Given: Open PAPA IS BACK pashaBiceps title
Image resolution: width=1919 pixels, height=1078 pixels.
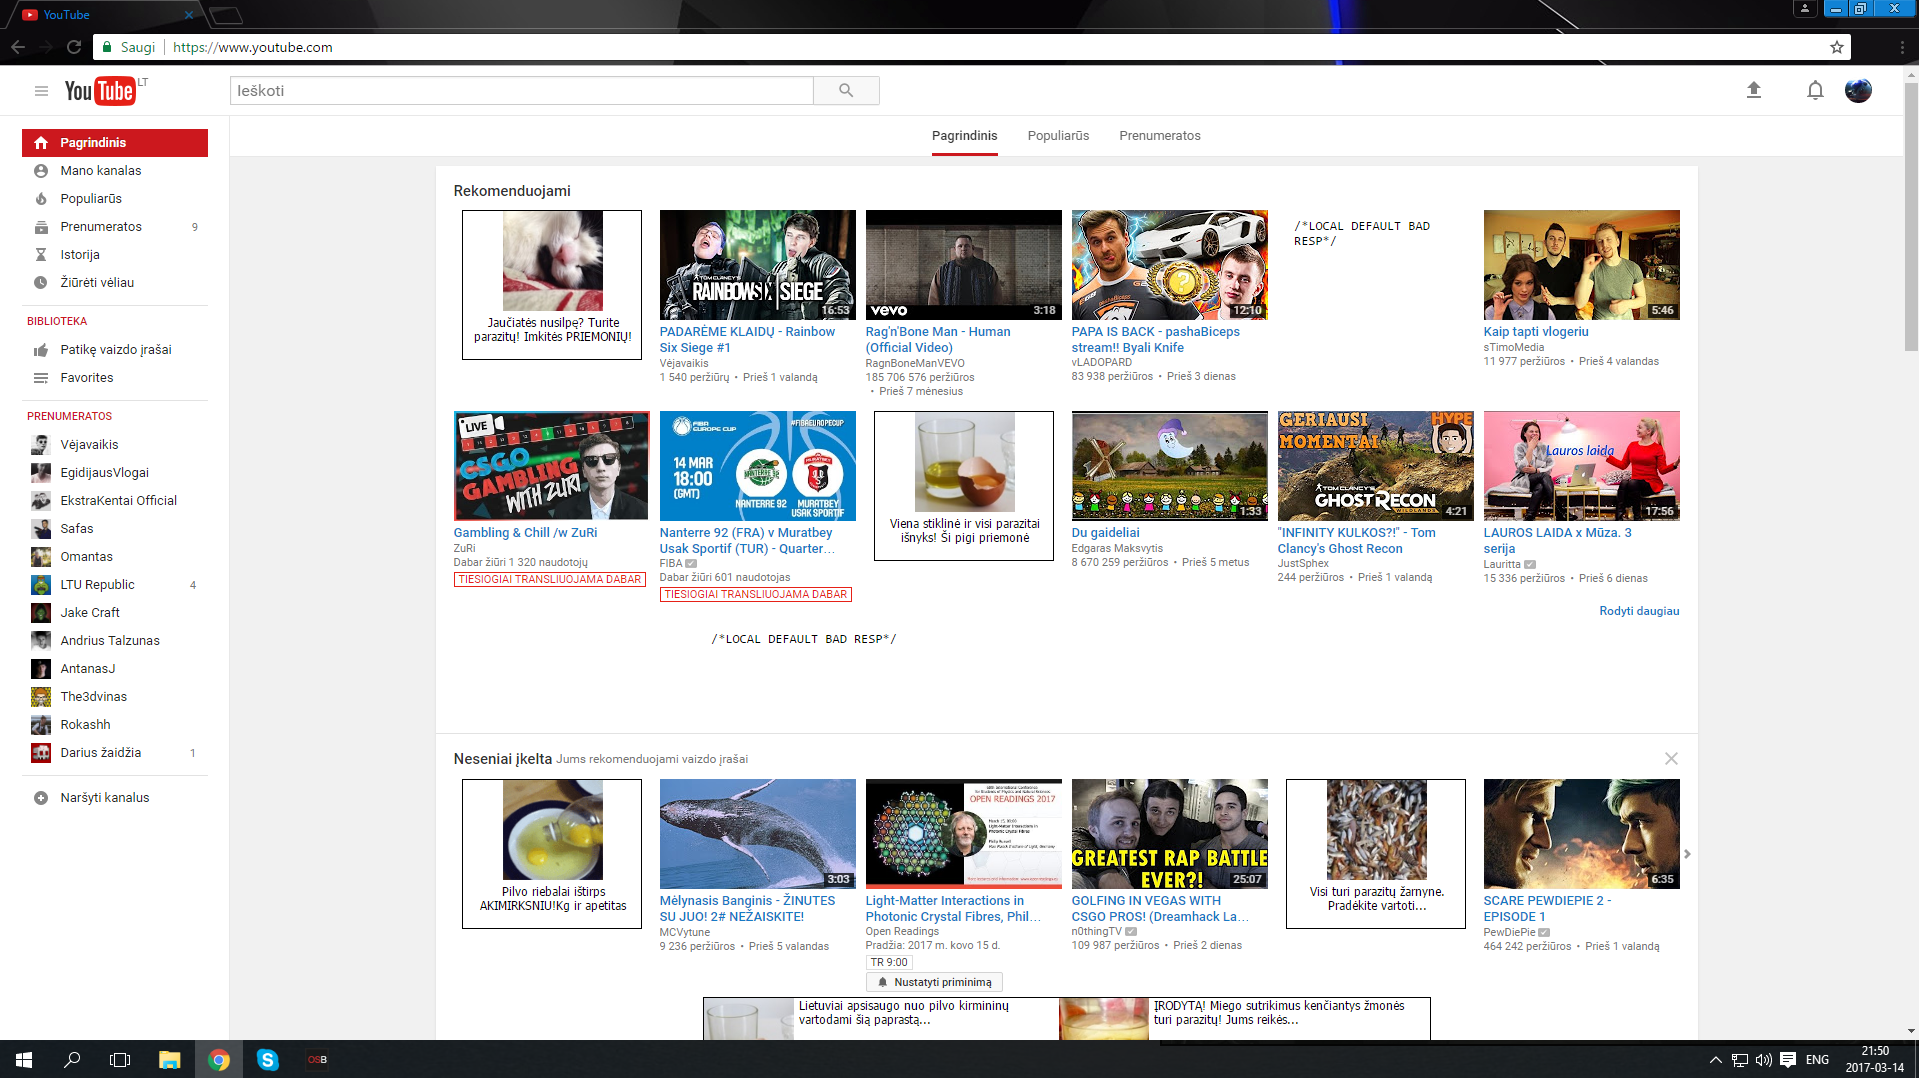Looking at the screenshot, I should click(x=1155, y=340).
